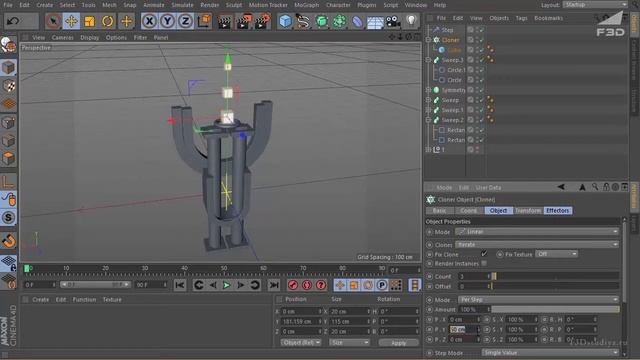Open the spline pen tools
Screen dimensions: 640x360
pyautogui.click(x=303, y=21)
